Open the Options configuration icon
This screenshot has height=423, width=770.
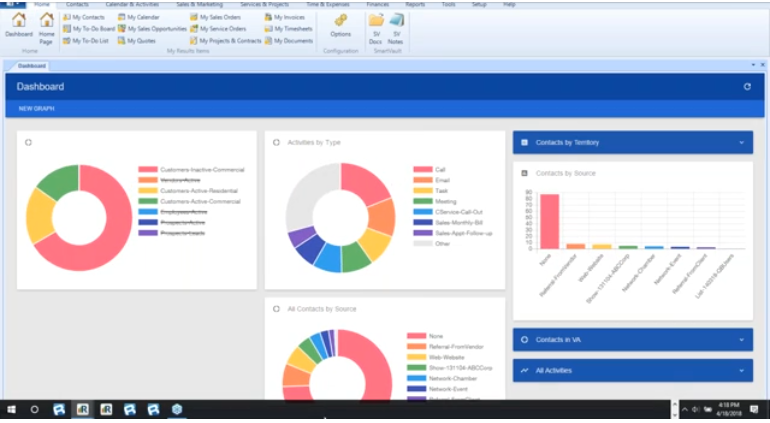(x=340, y=24)
